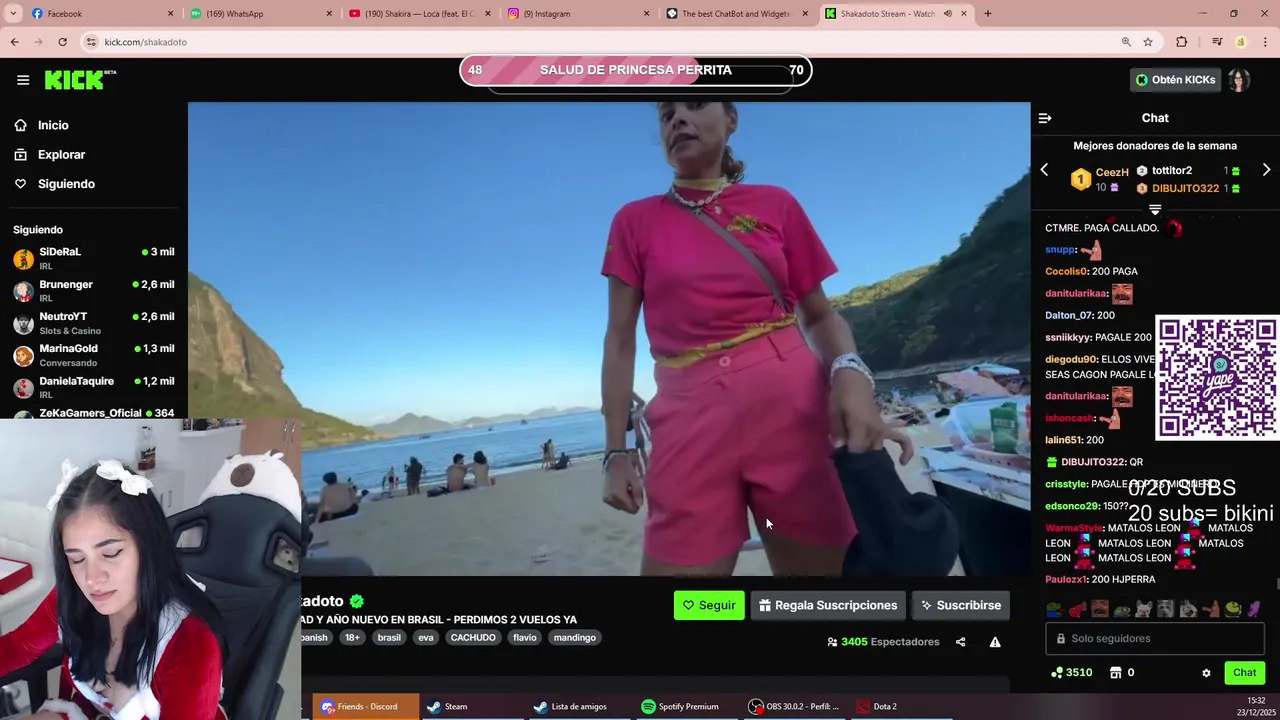Switch to the Facebook browser tab

click(x=100, y=14)
